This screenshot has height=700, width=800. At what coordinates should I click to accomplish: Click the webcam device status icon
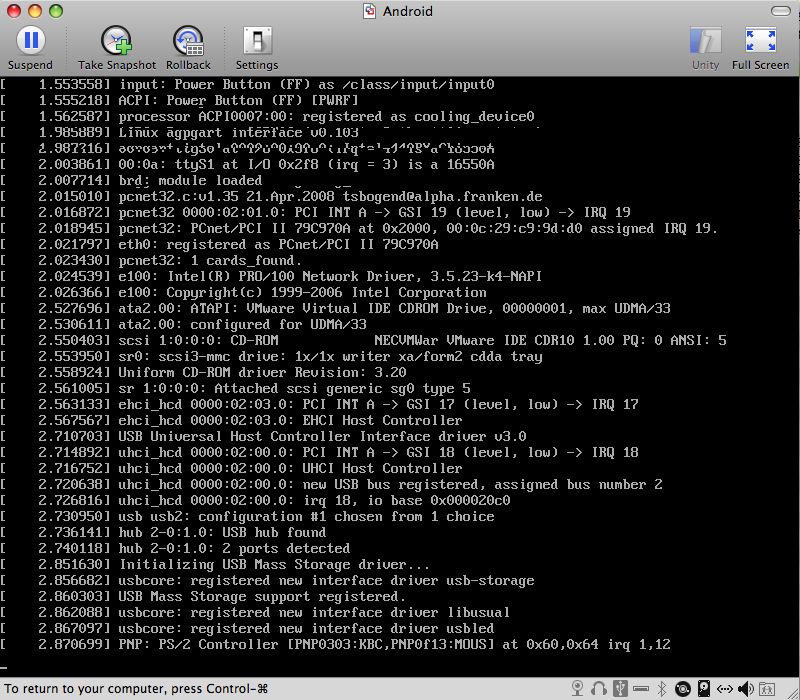578,689
